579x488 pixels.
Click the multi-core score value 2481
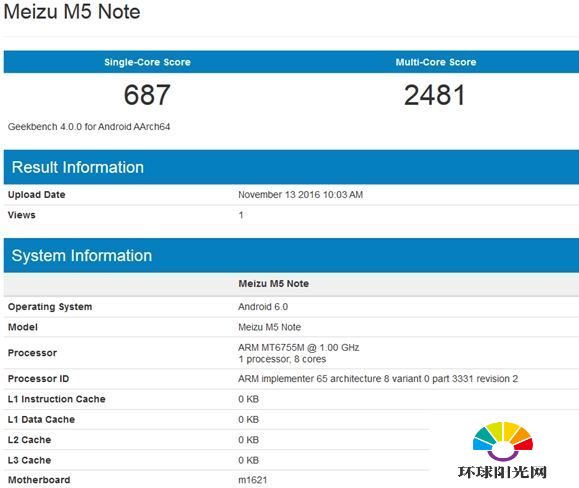434,95
